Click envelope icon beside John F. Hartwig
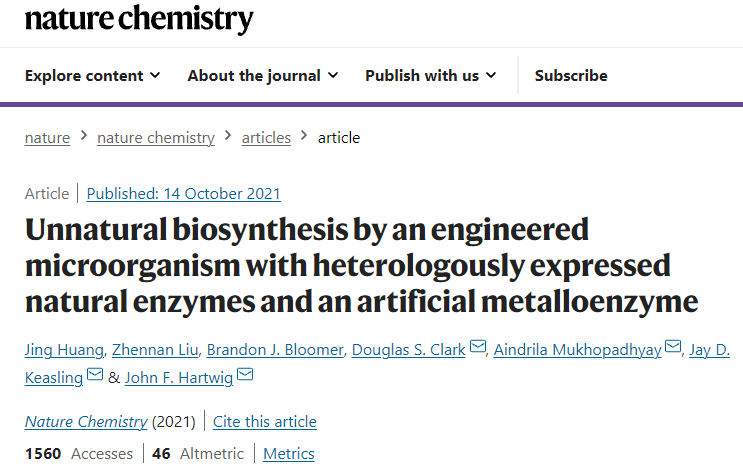Image resolution: width=743 pixels, height=471 pixels. 245,376
